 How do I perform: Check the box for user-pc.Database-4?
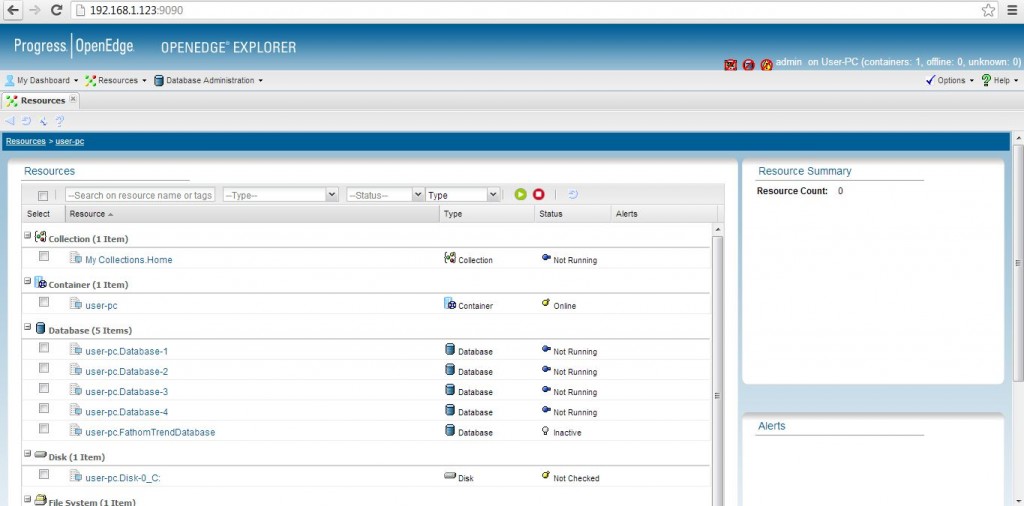tap(44, 409)
